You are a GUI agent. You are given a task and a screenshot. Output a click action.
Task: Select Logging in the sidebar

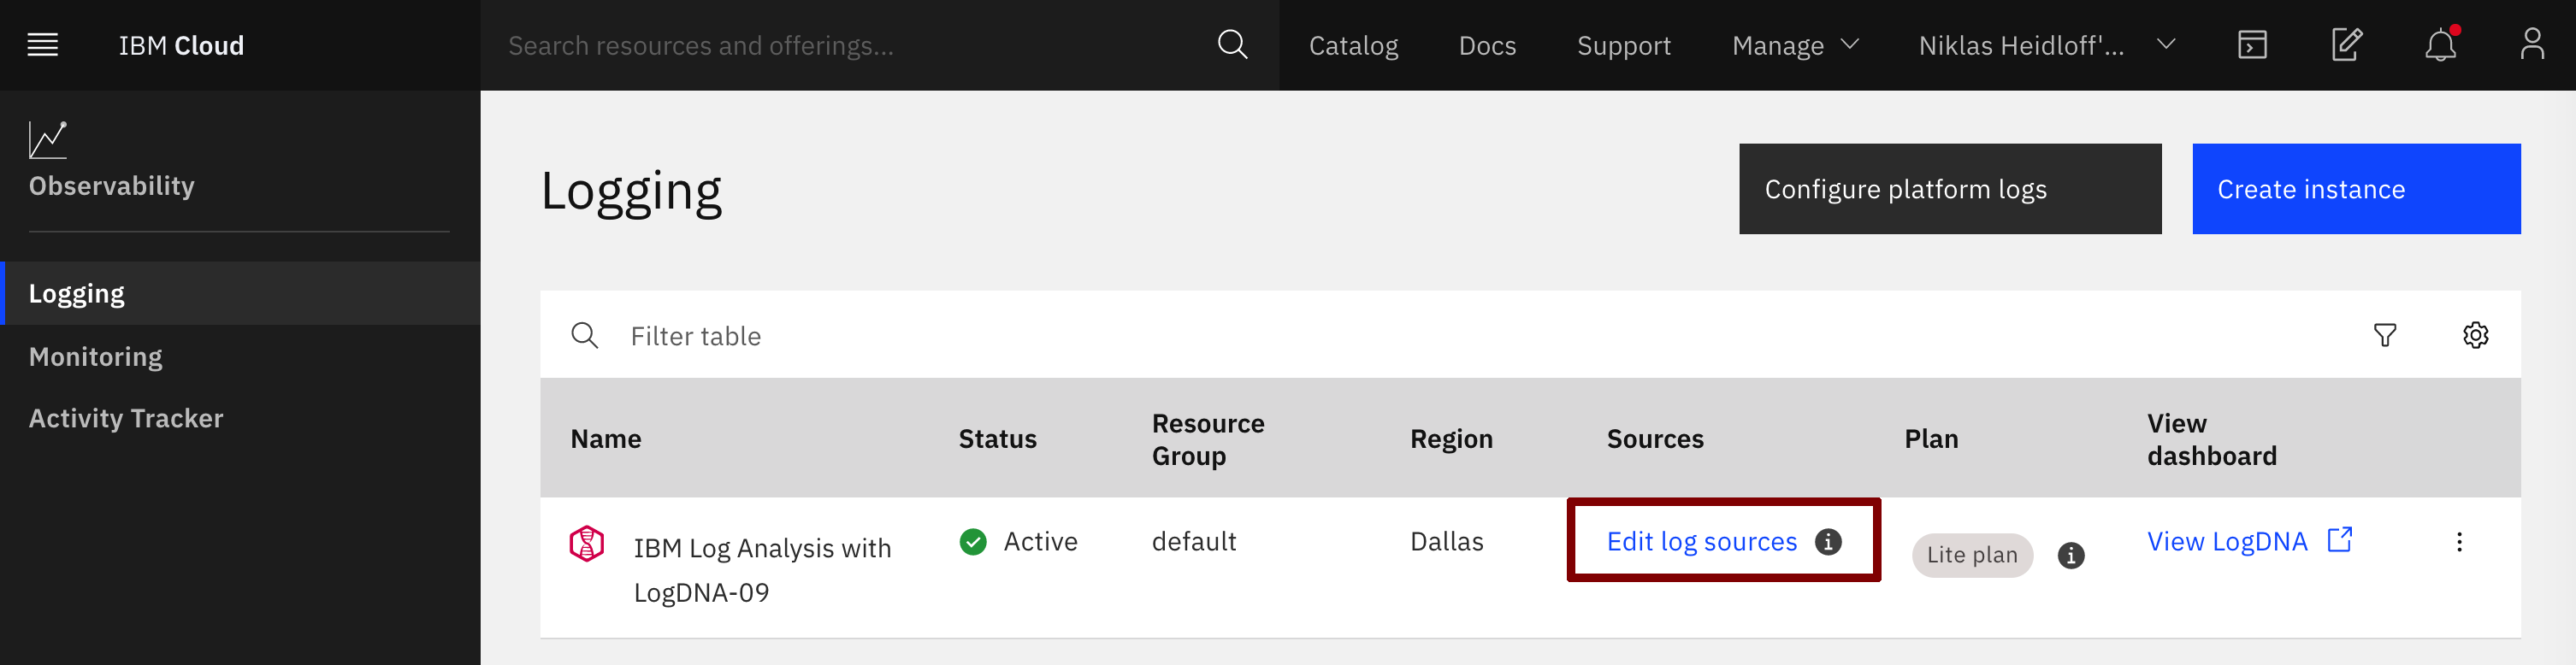point(241,294)
